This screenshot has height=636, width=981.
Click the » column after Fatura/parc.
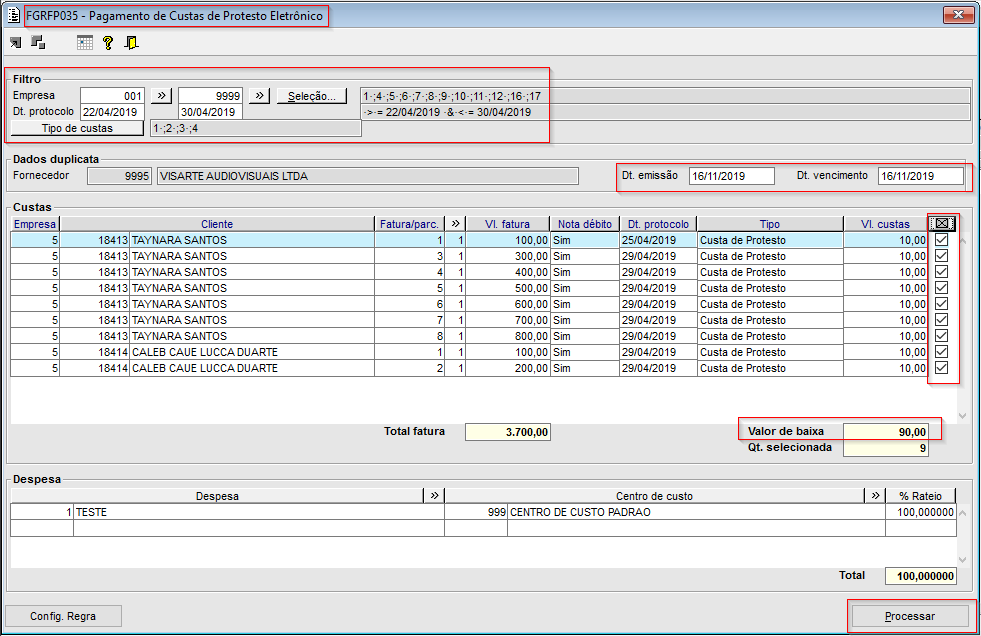click(x=455, y=224)
